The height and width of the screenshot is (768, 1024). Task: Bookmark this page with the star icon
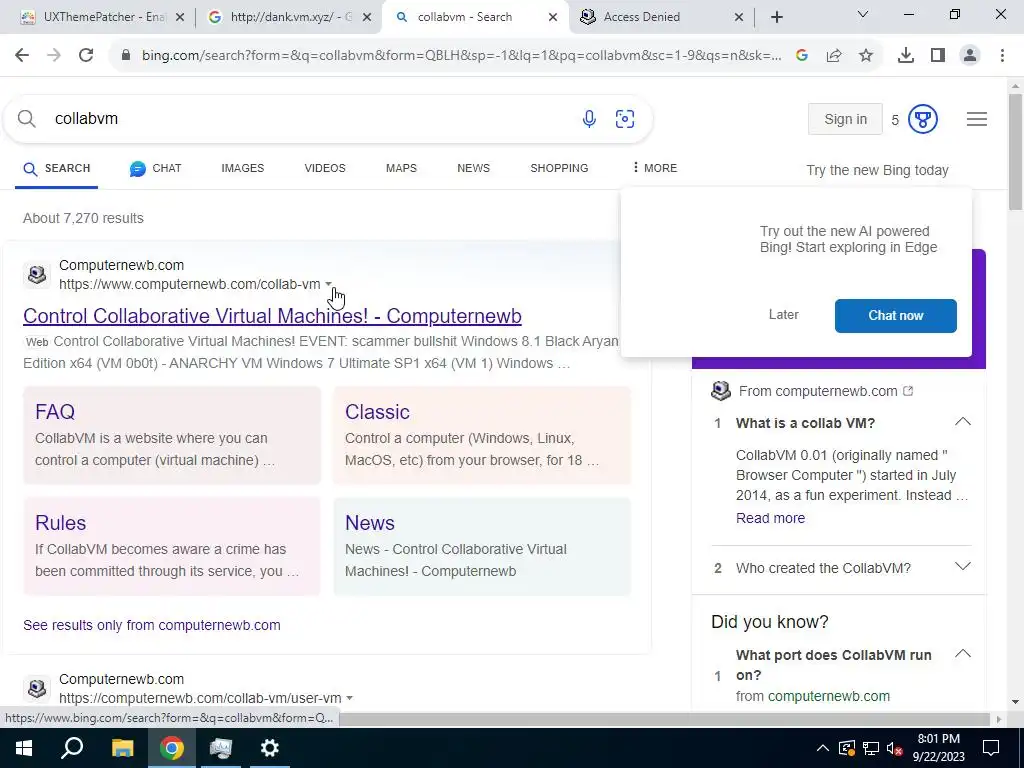866,56
